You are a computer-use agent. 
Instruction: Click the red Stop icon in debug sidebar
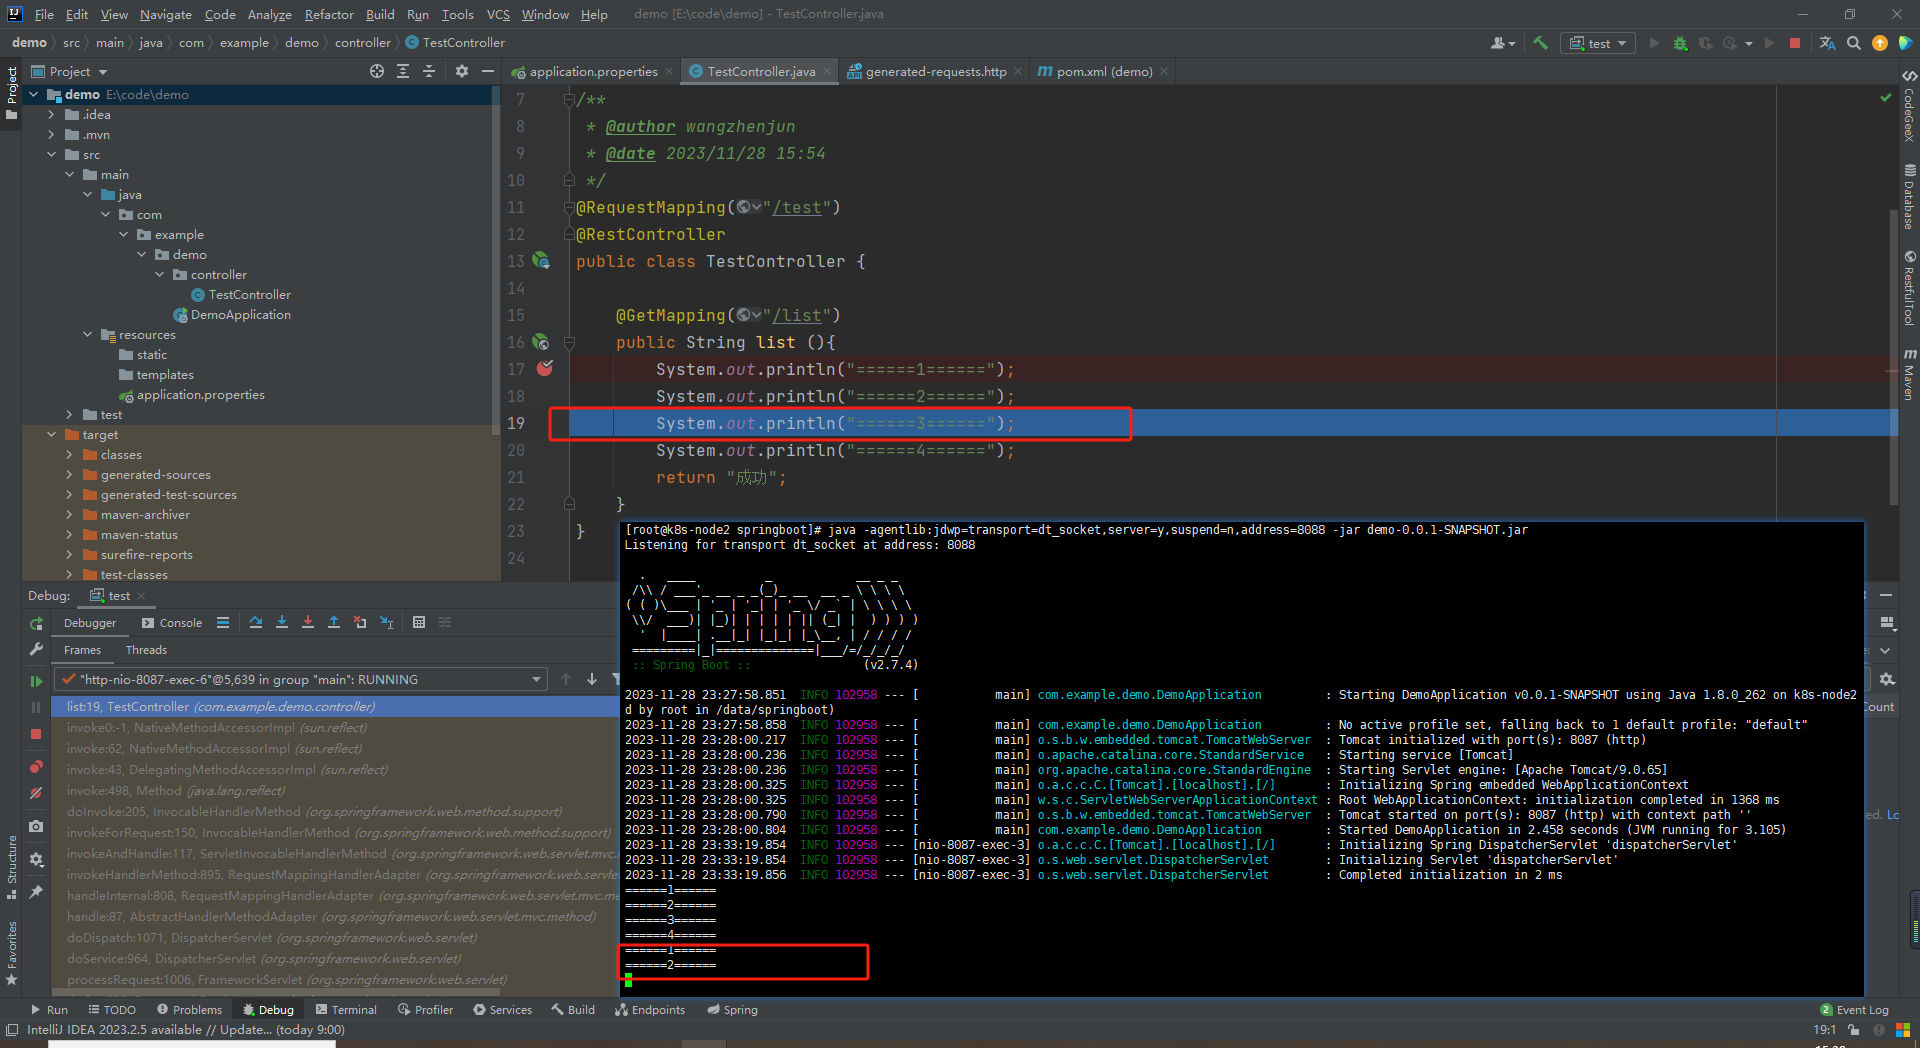click(x=36, y=734)
